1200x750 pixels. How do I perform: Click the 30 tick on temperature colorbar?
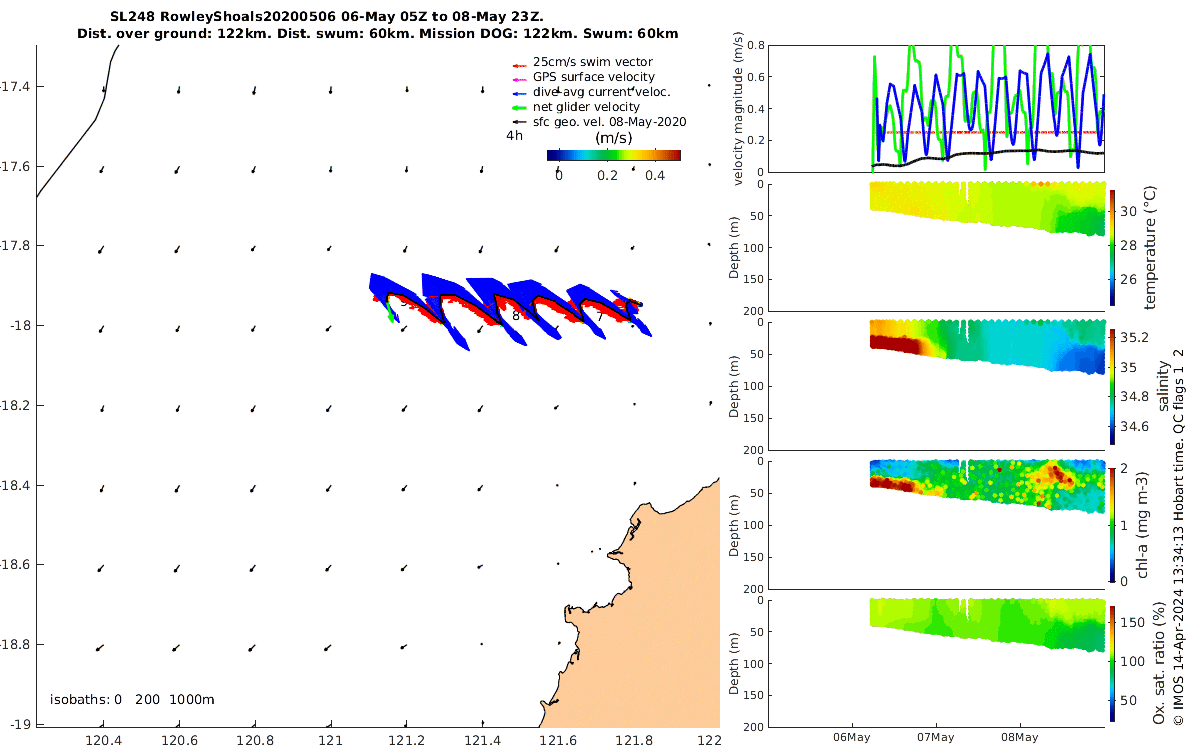[1128, 211]
